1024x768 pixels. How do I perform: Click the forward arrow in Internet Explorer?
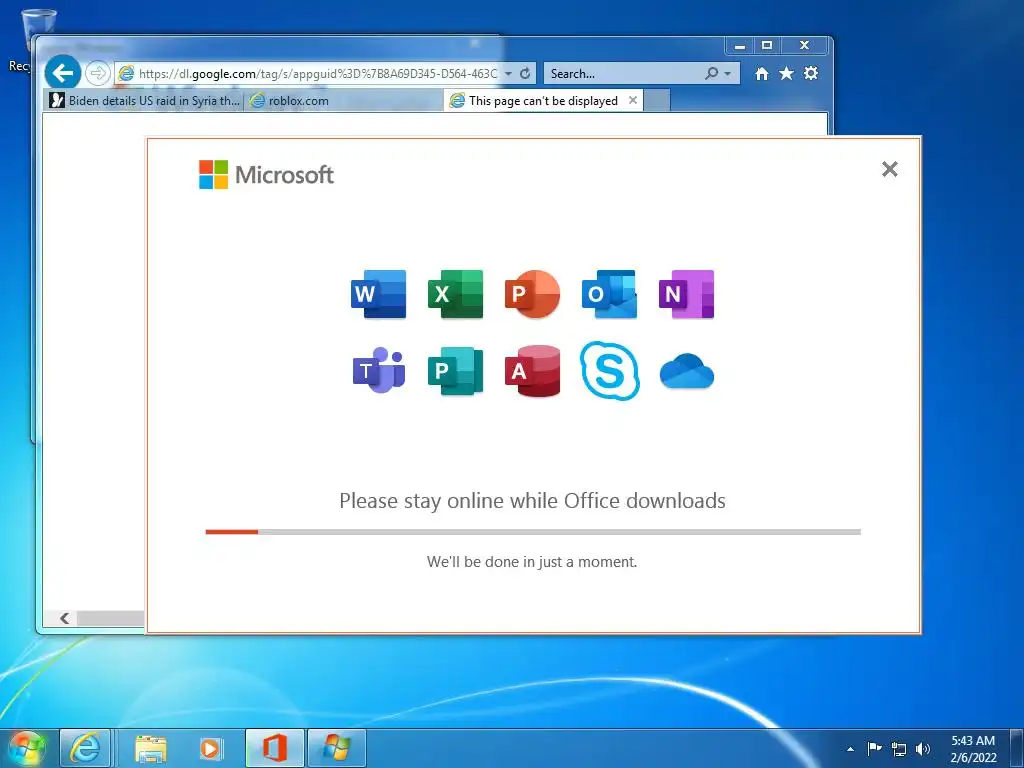click(97, 73)
